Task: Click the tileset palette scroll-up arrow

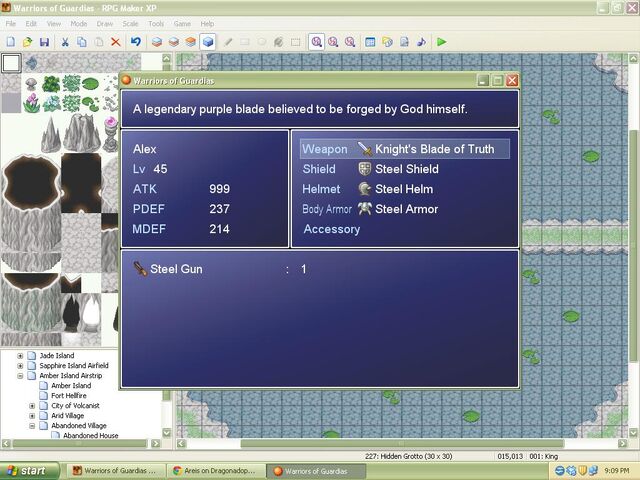Action: point(167,58)
